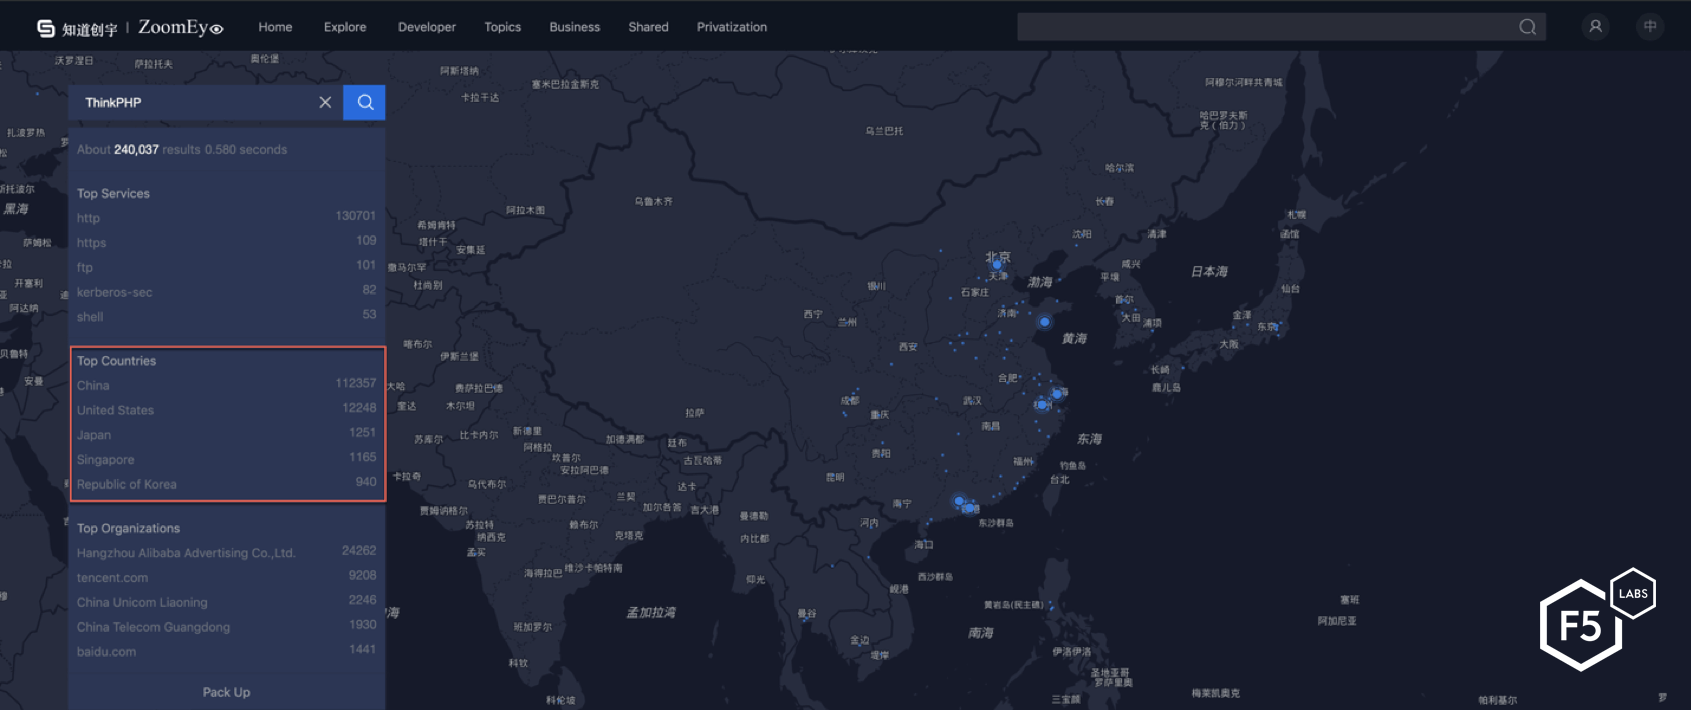Image resolution: width=1691 pixels, height=710 pixels.
Task: Filter by the http service
Action: tap(88, 218)
